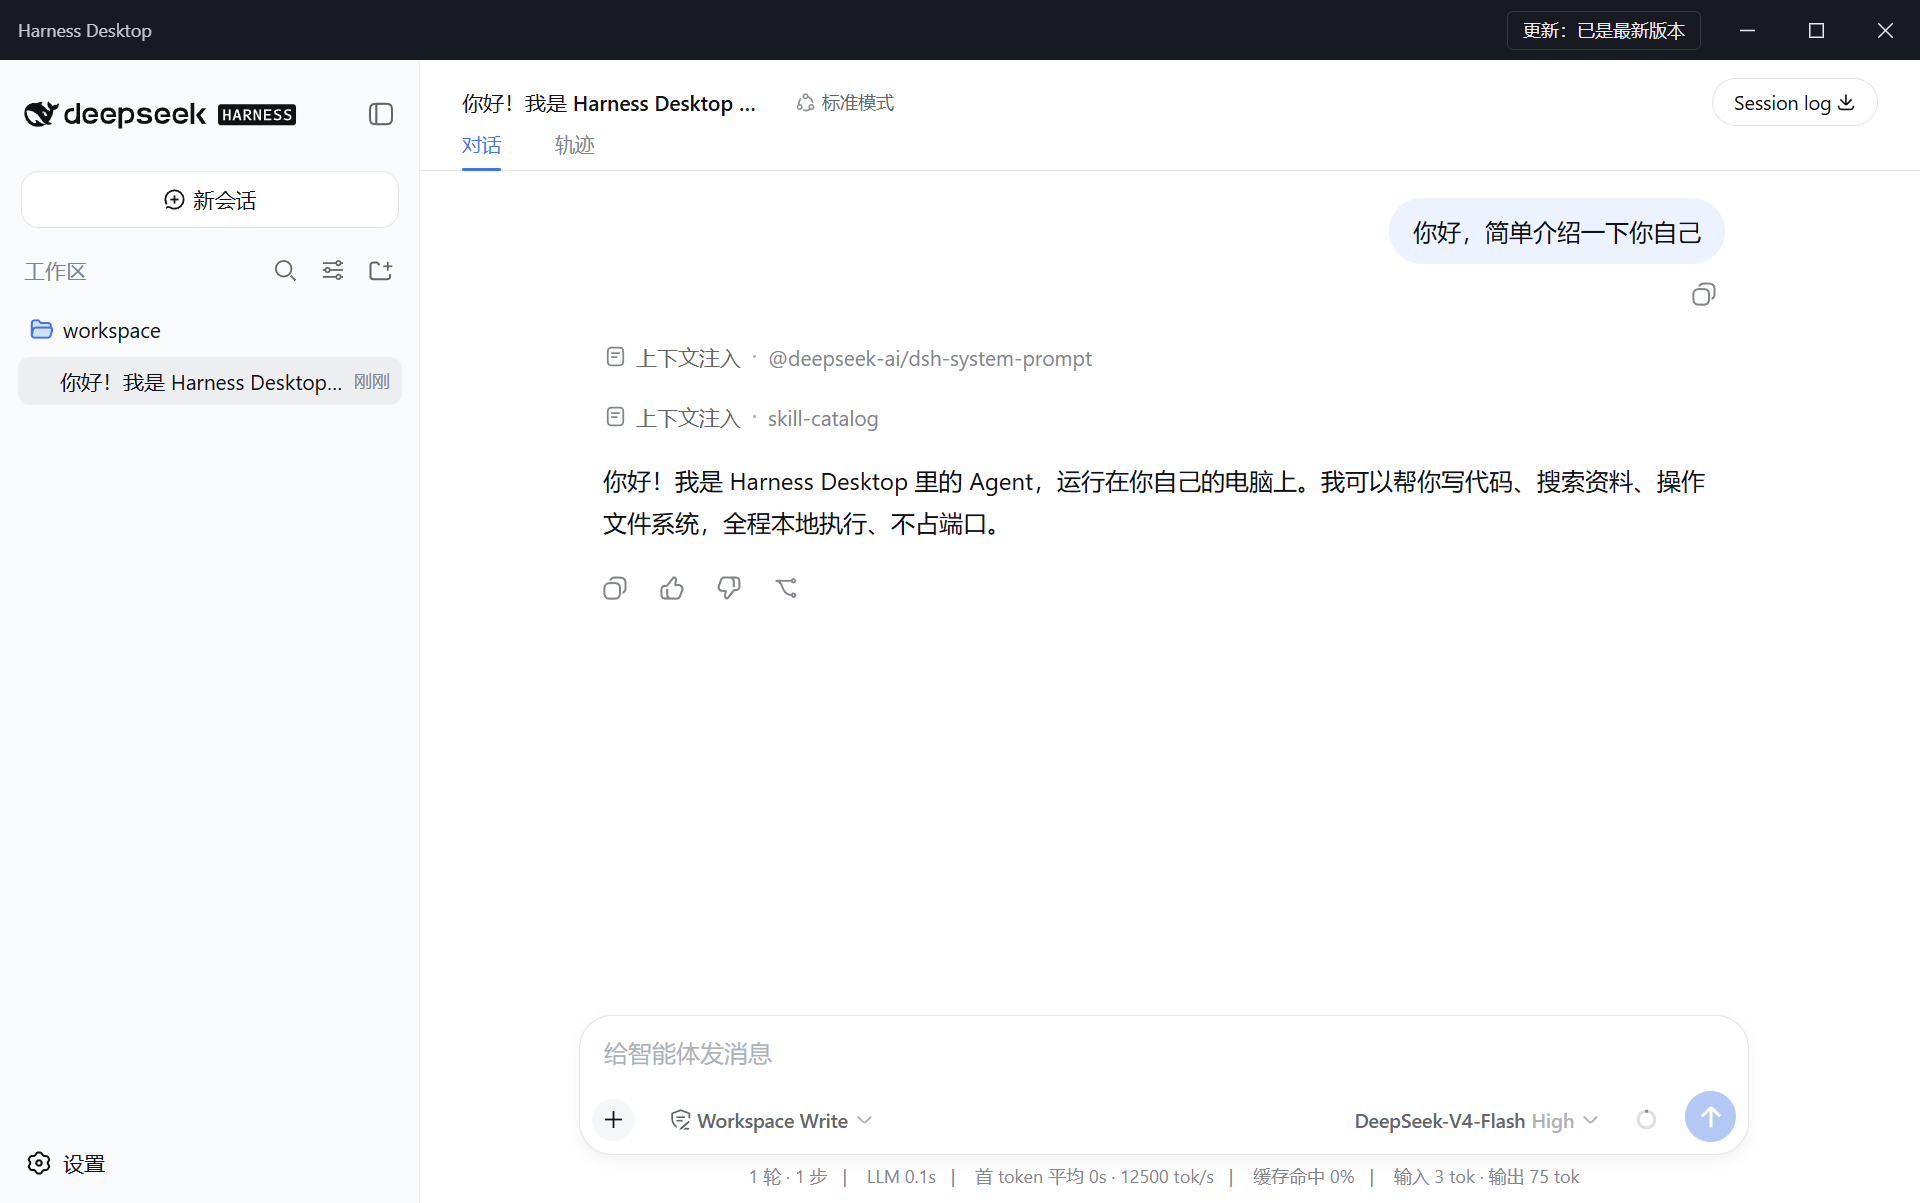Viewport: 1920px width, 1203px height.
Task: Switch to the 轨迹 tab
Action: click(x=575, y=146)
